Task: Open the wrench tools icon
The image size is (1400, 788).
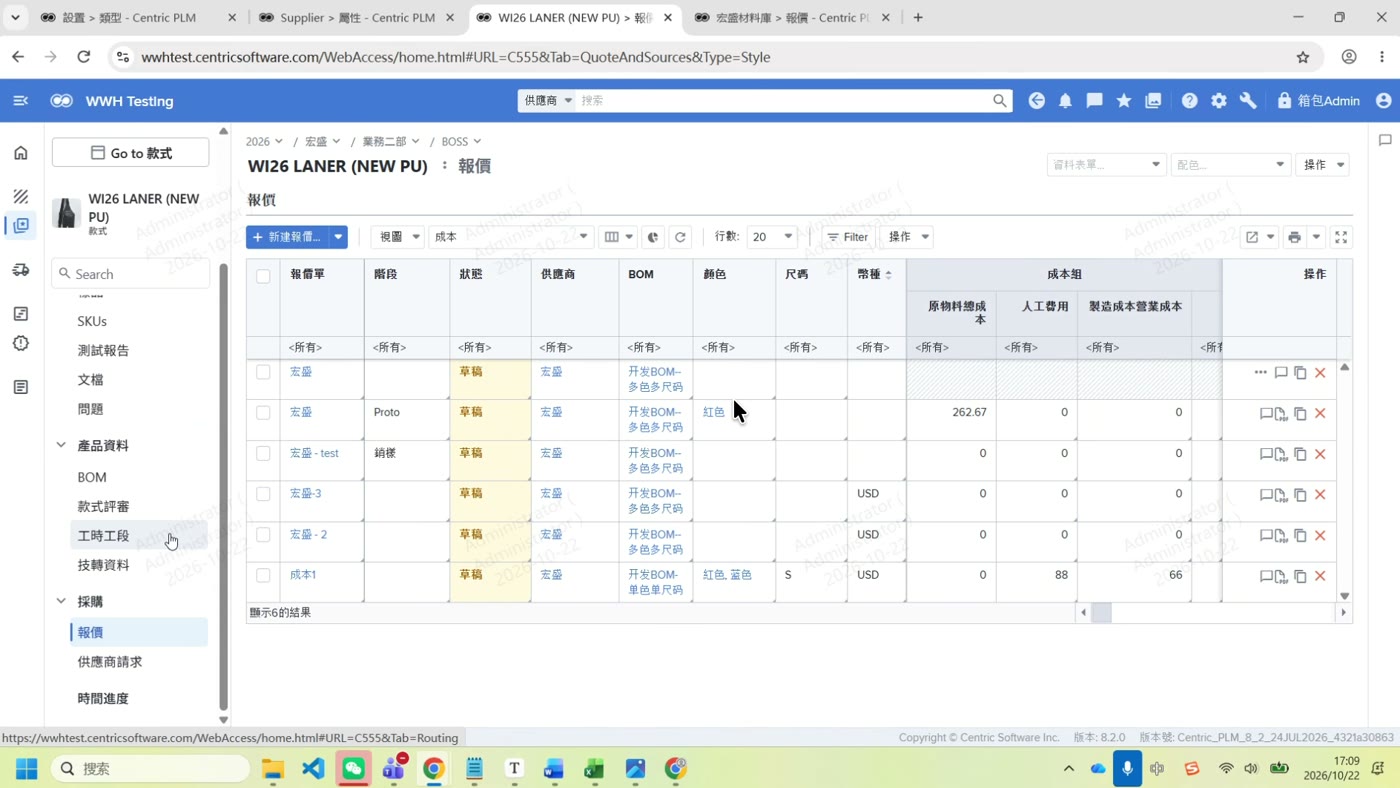Action: click(1248, 101)
